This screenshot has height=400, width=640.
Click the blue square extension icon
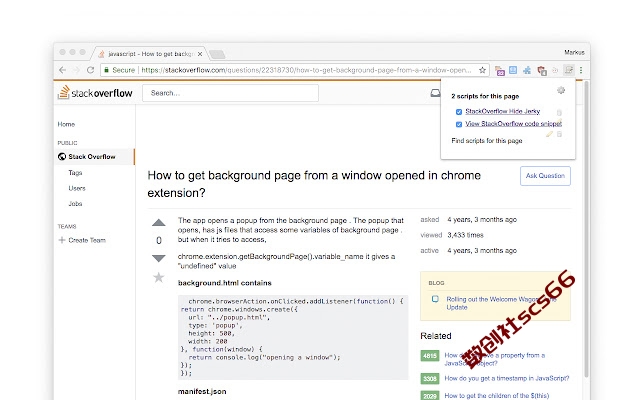[x=513, y=70]
